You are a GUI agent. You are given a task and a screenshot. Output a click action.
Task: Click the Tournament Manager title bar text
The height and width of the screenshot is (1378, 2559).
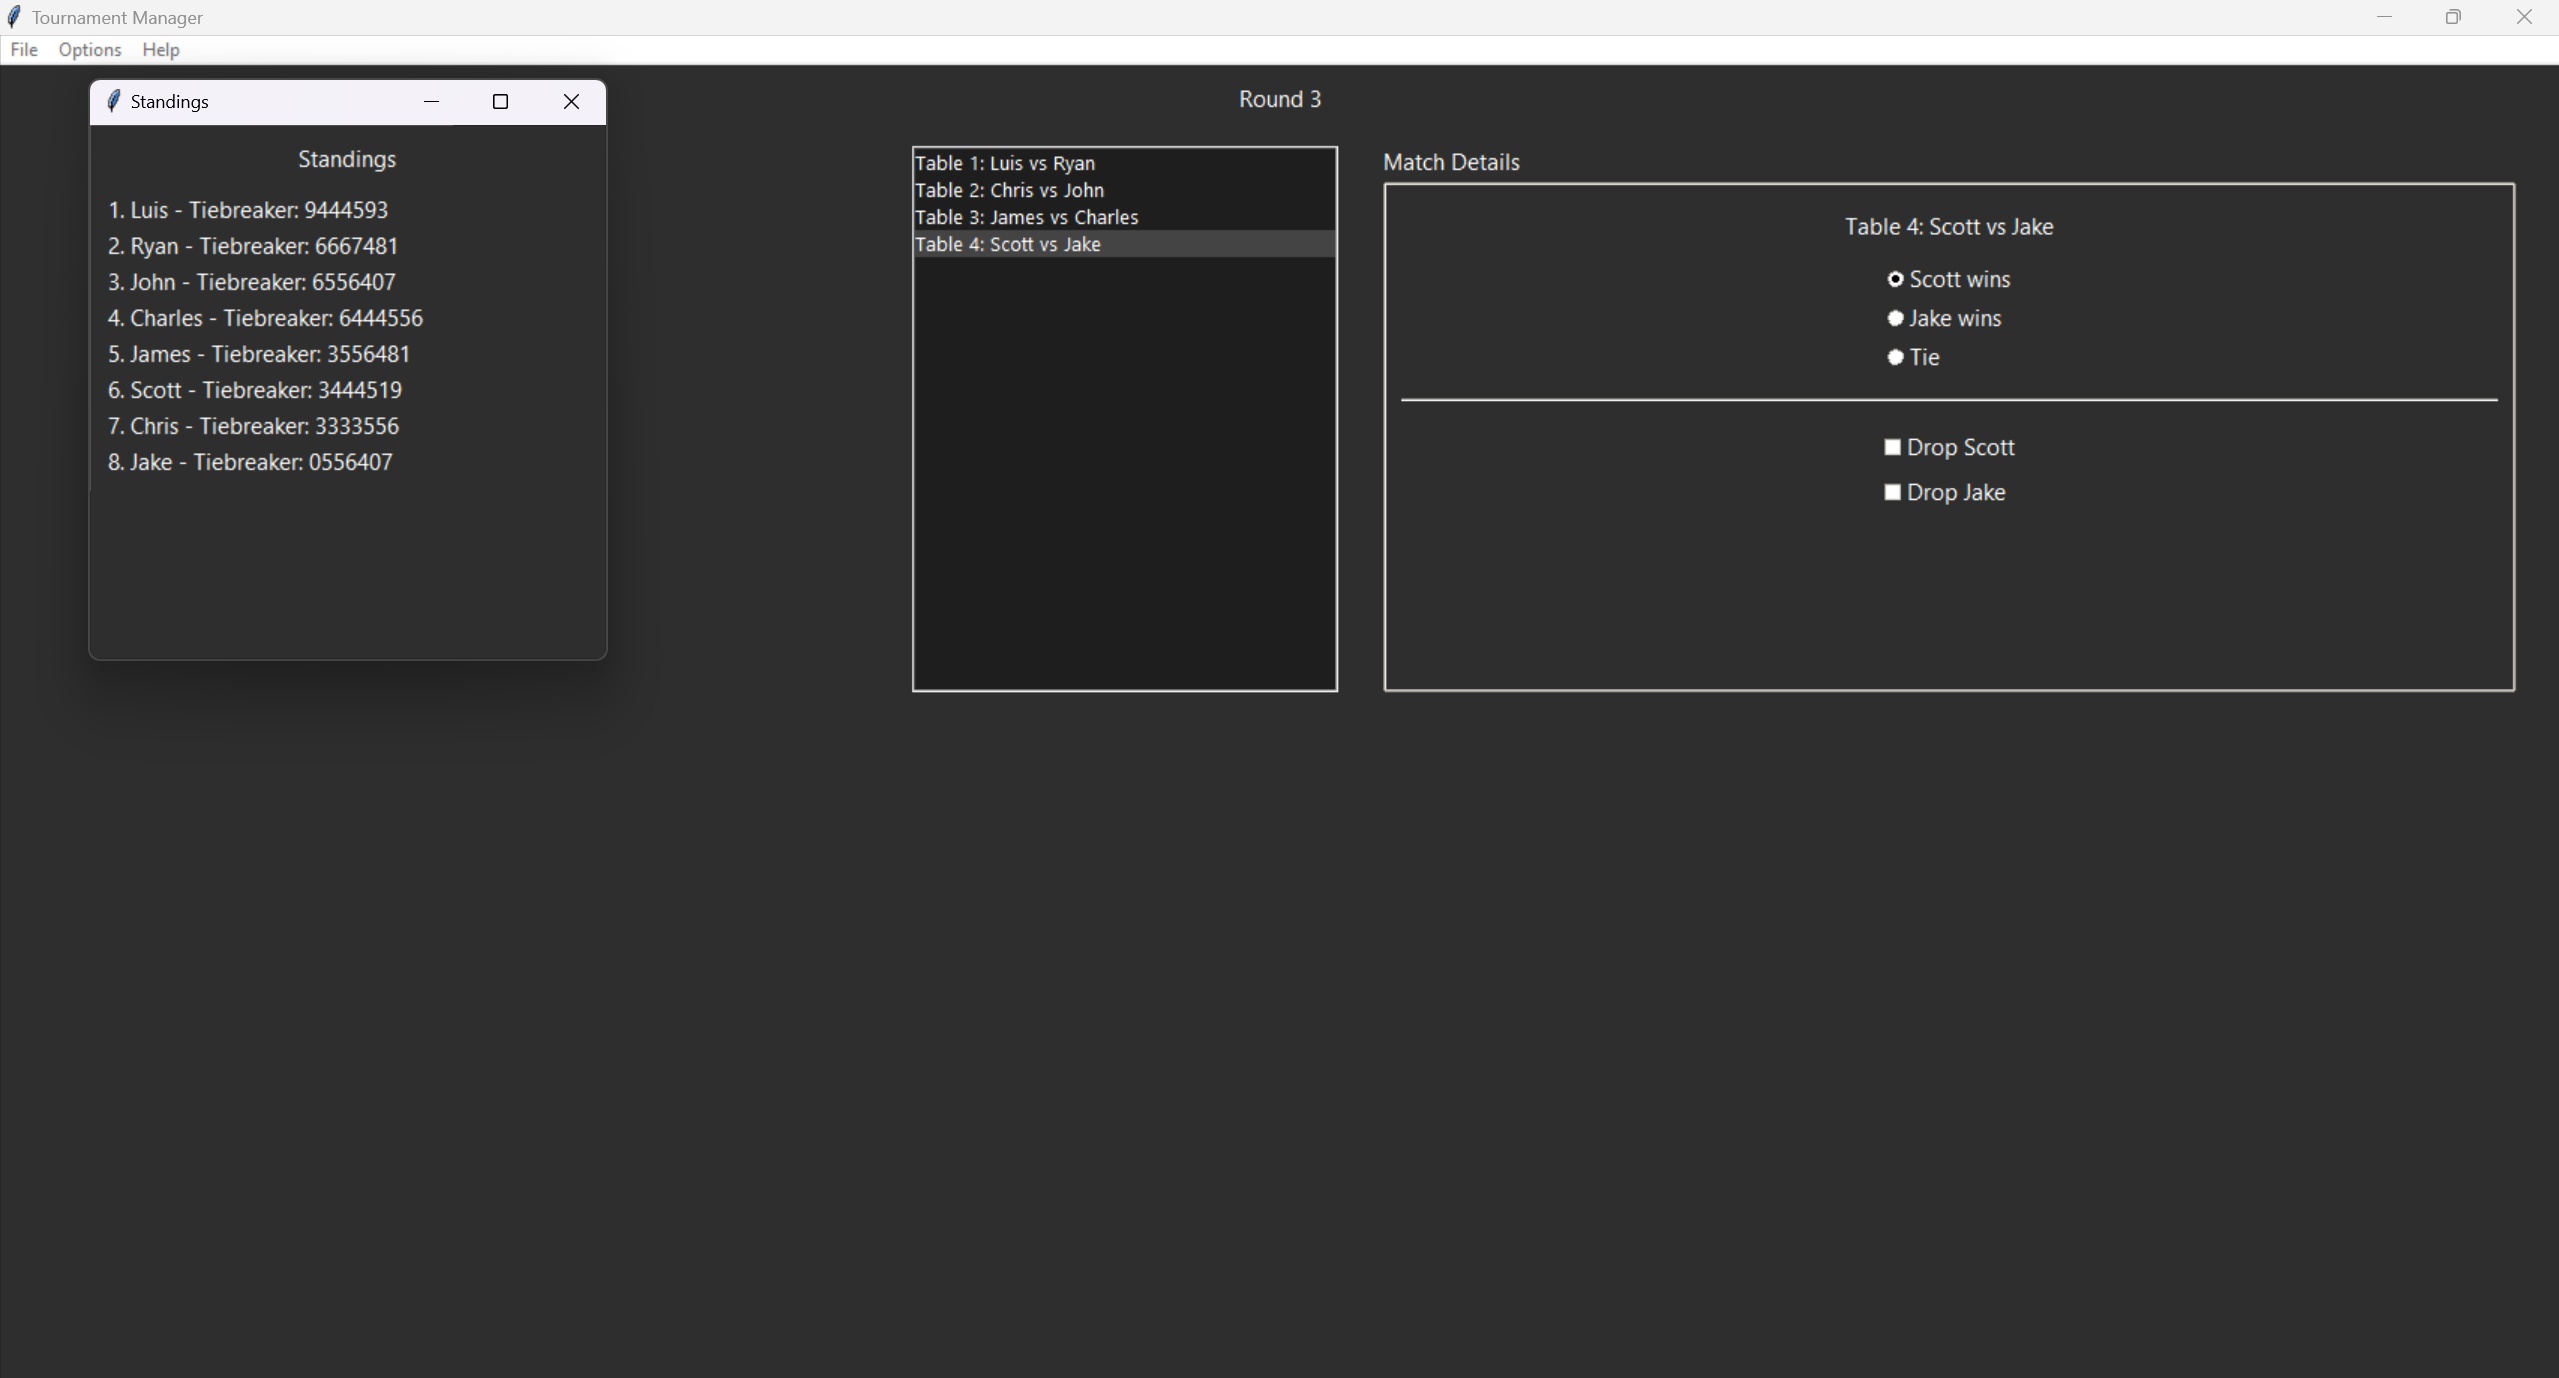(x=117, y=17)
